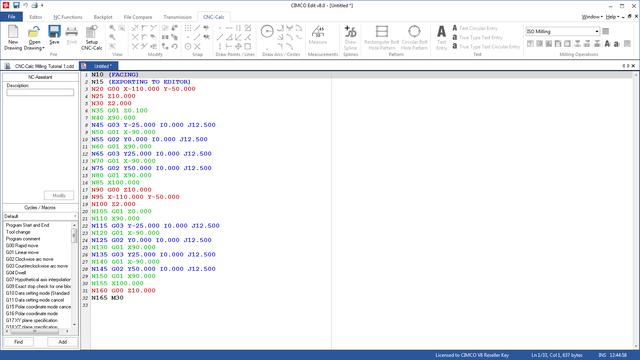Open Setup CNC-Calc

click(91, 37)
